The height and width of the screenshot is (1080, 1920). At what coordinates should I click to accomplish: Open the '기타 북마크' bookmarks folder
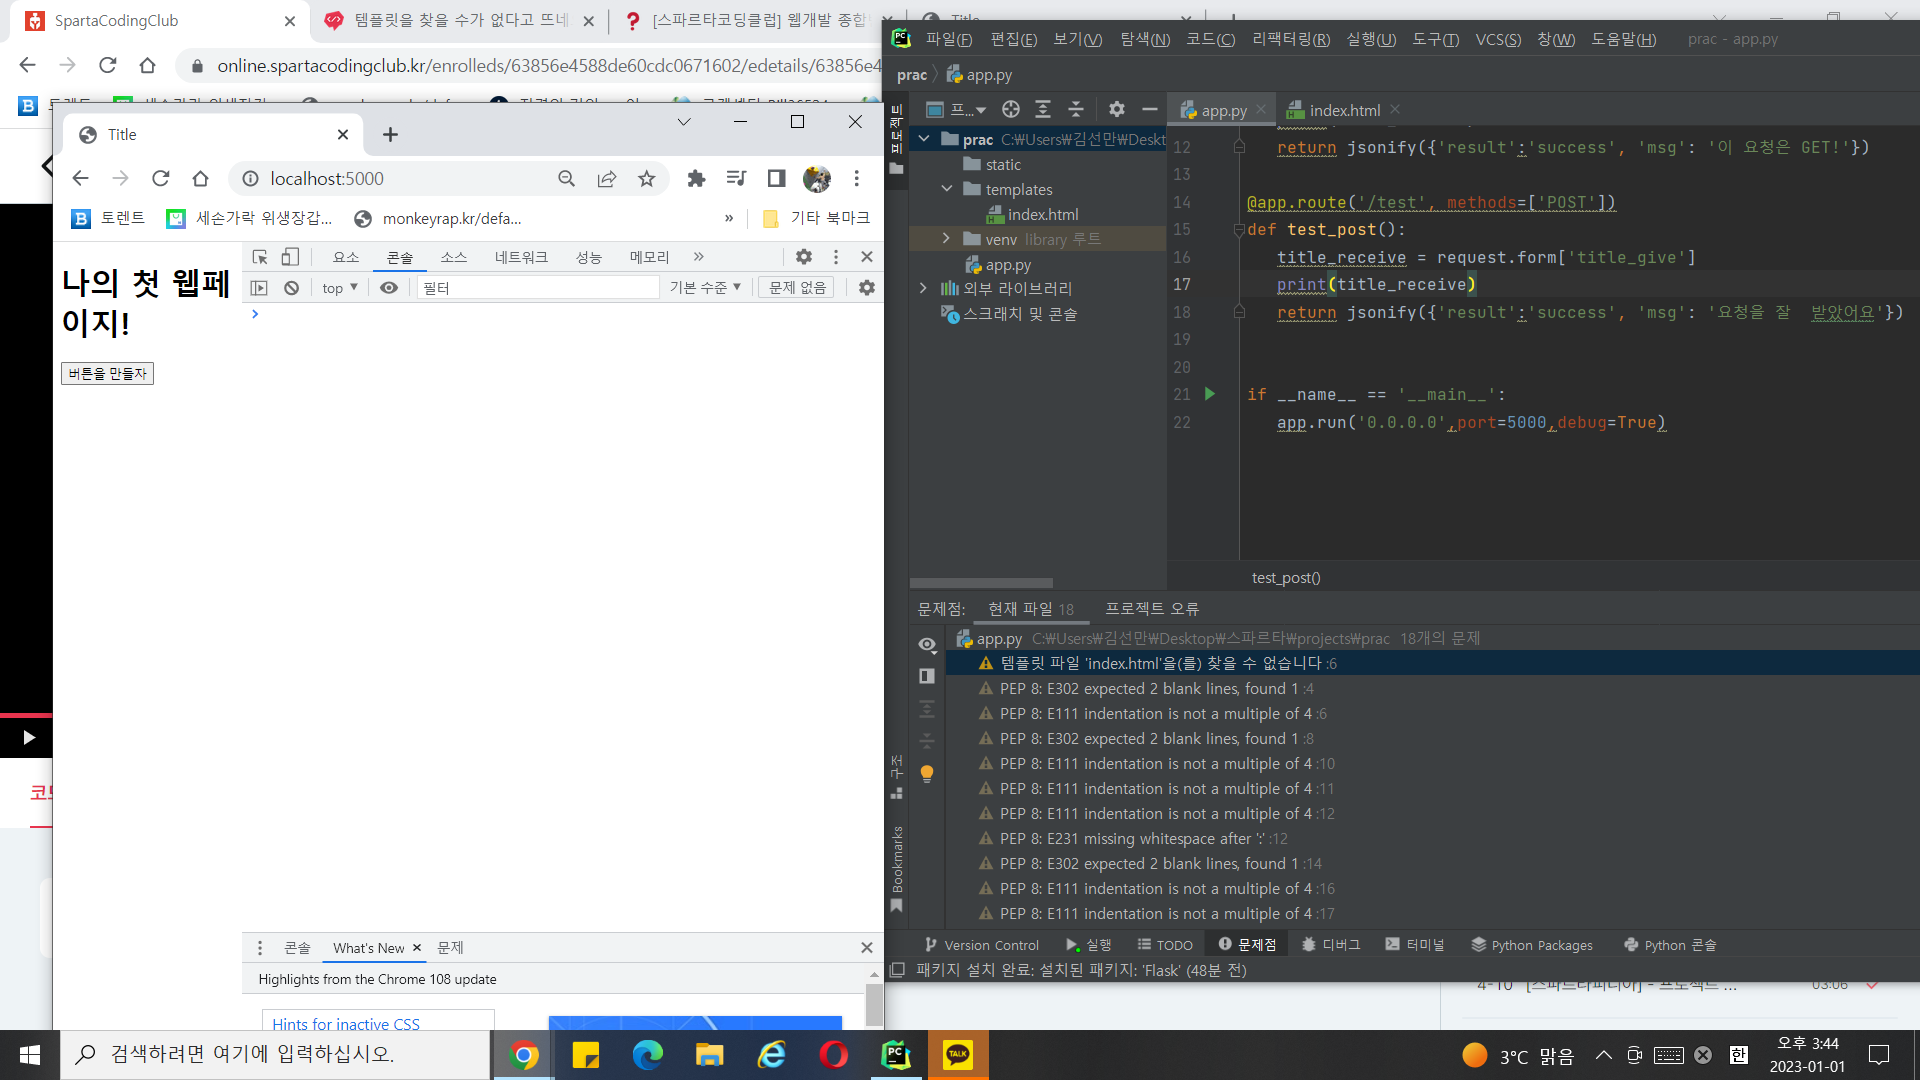pos(816,218)
